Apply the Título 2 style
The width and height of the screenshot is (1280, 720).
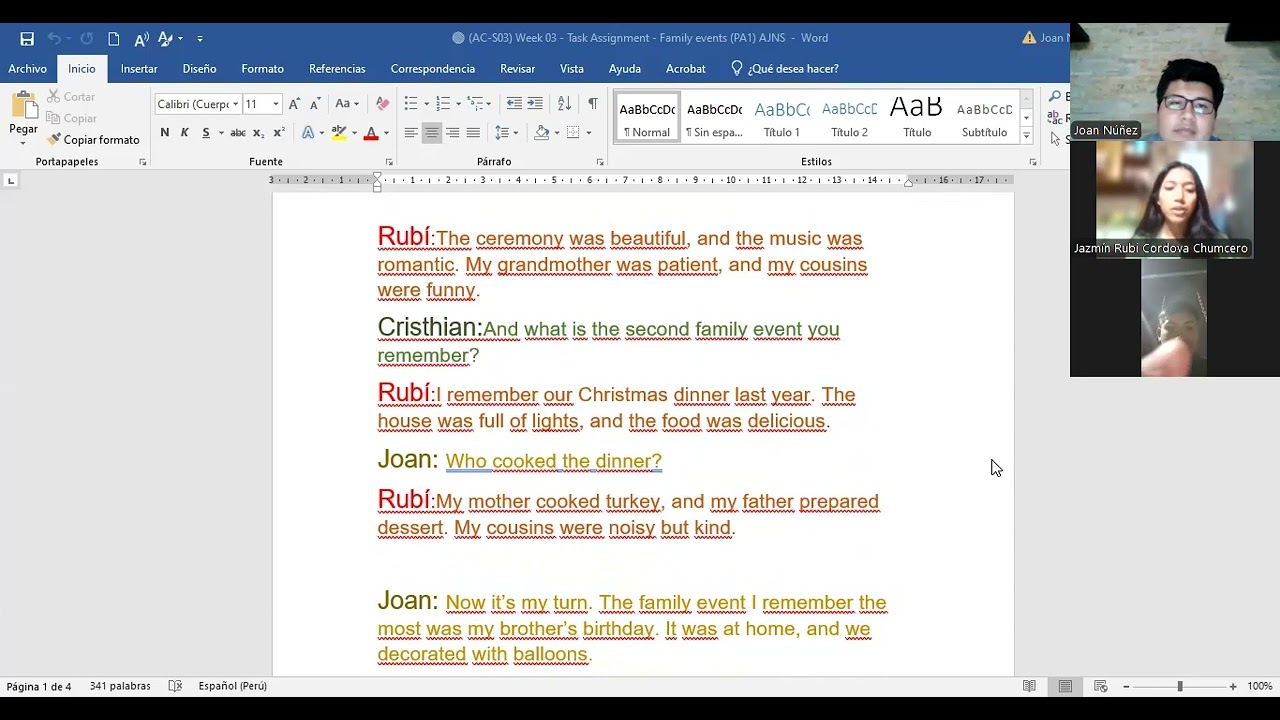point(850,119)
